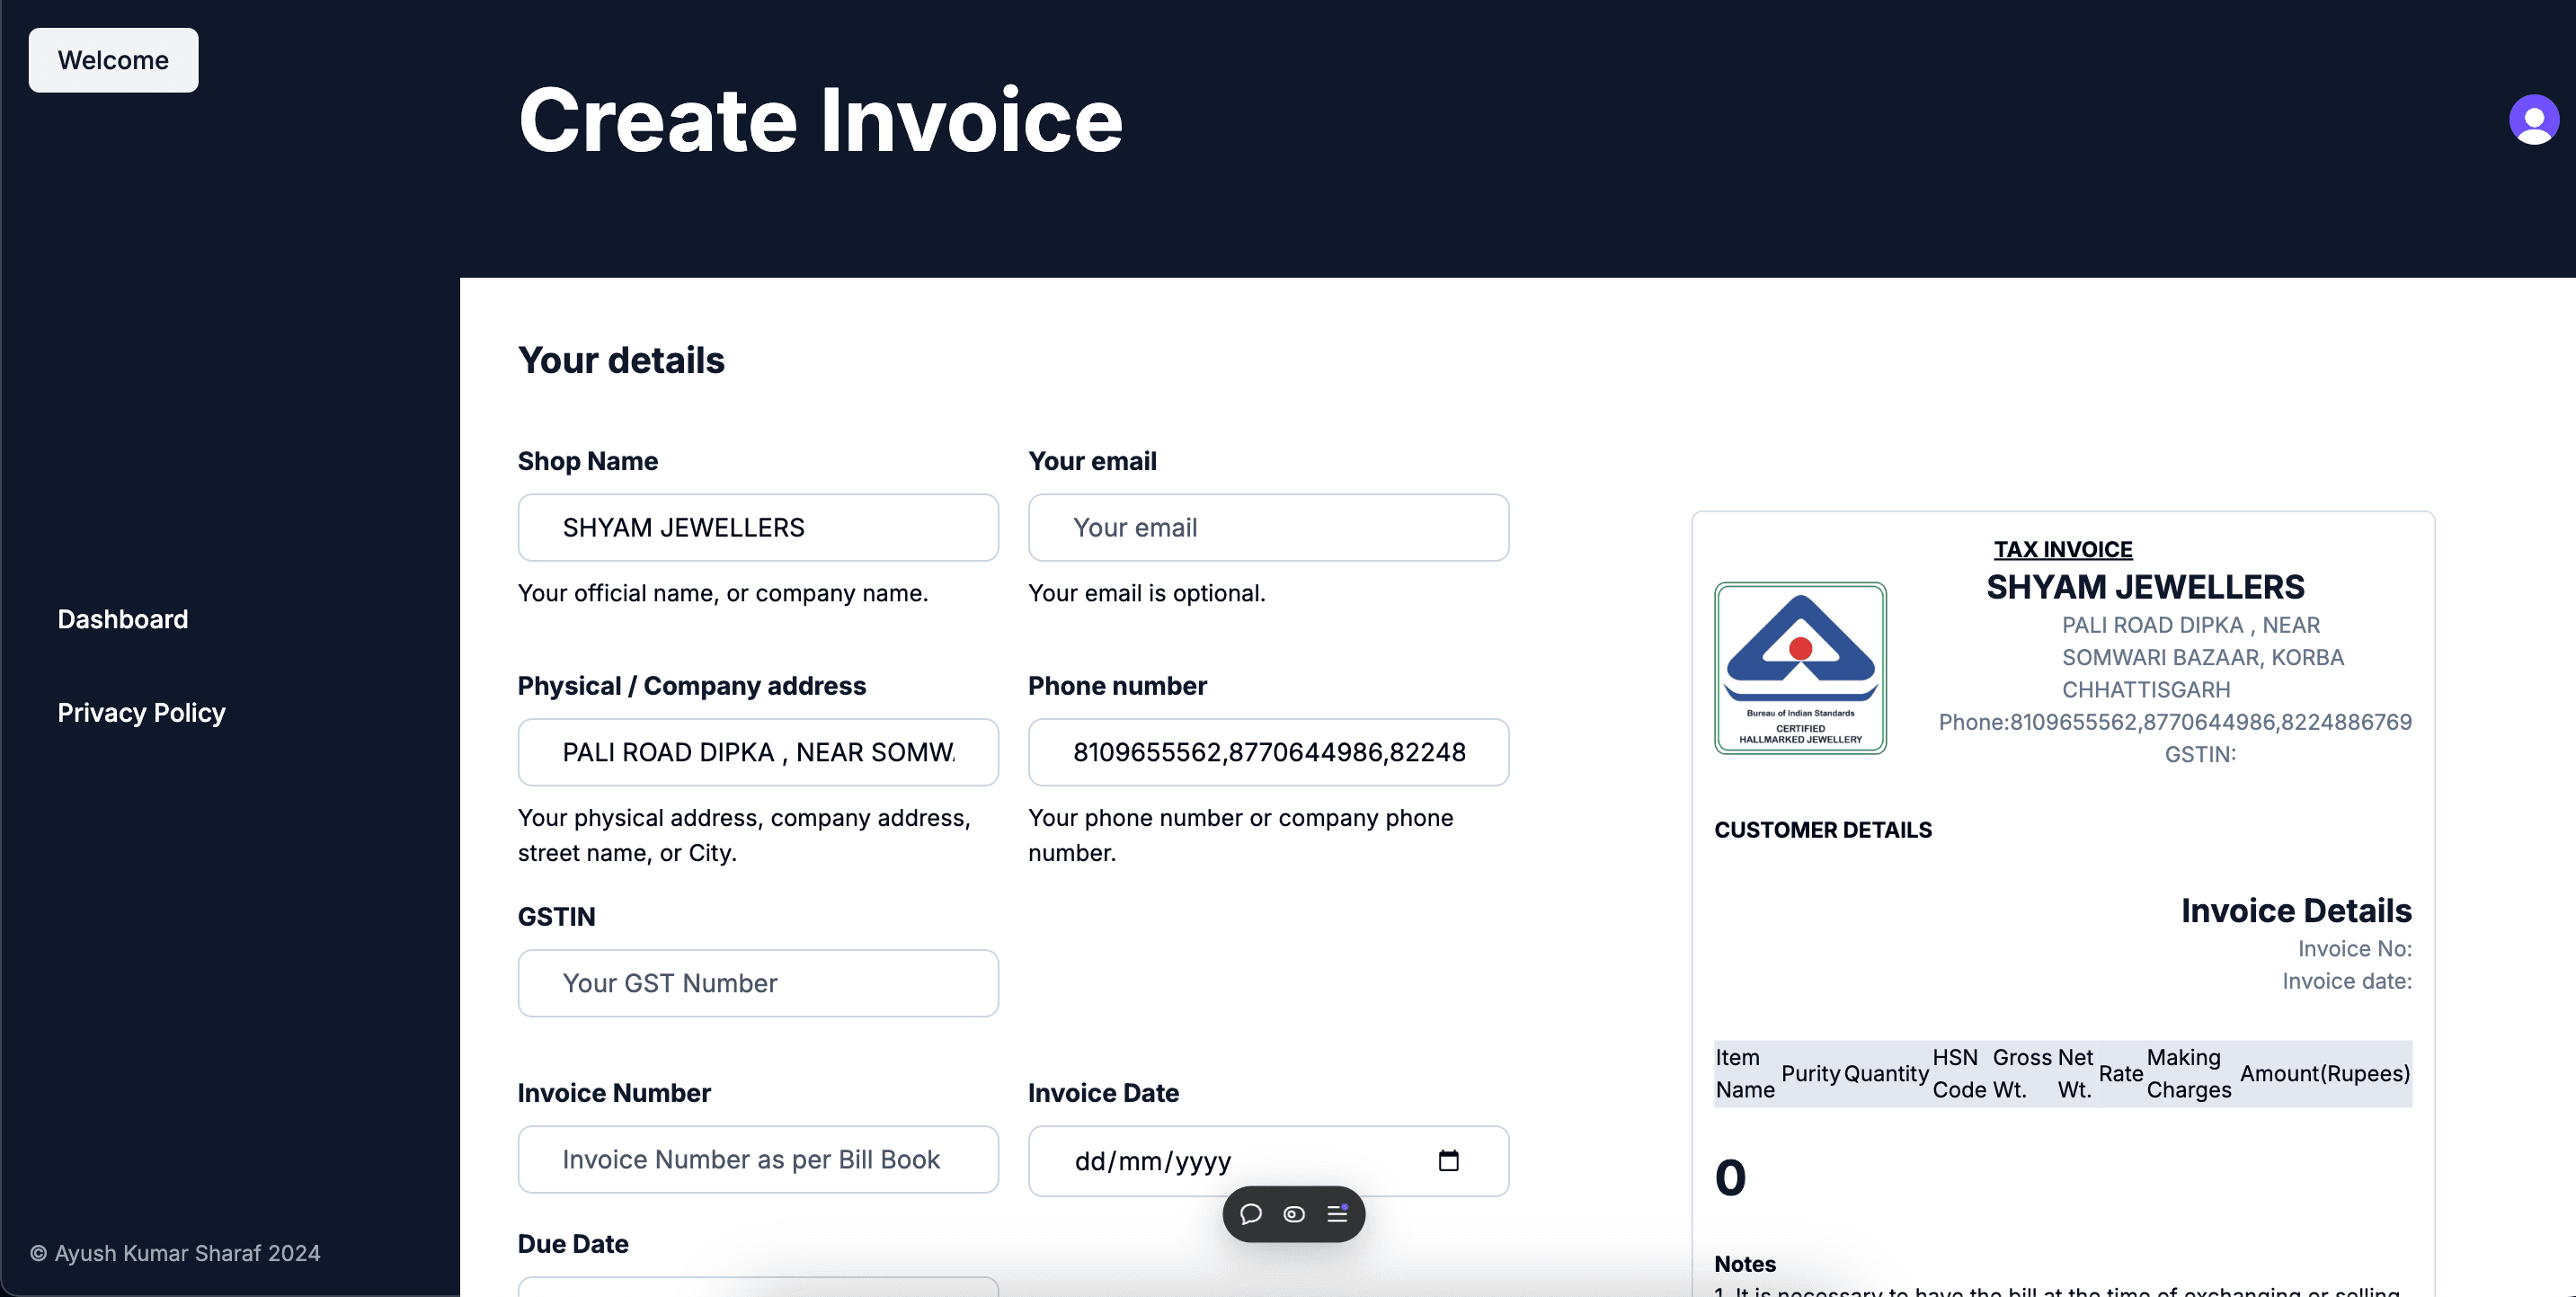This screenshot has width=2576, height=1297.
Task: Click the total amount 0 in preview
Action: pos(1730,1177)
